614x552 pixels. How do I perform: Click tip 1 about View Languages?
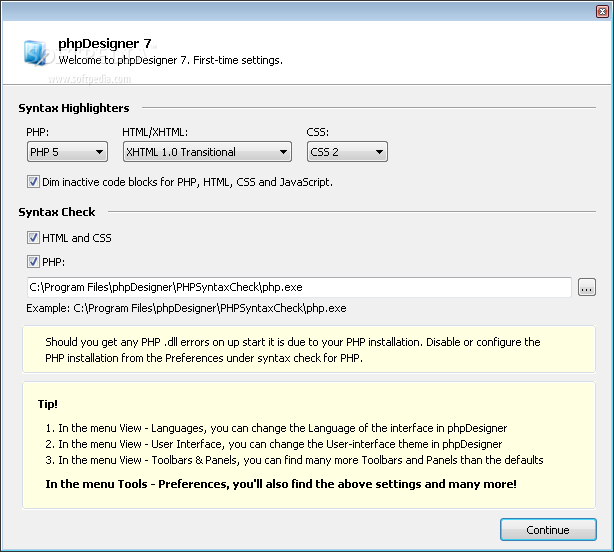coord(276,428)
